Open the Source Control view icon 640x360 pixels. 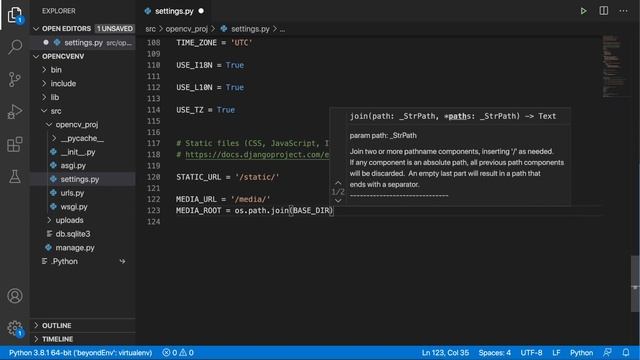coord(15,79)
